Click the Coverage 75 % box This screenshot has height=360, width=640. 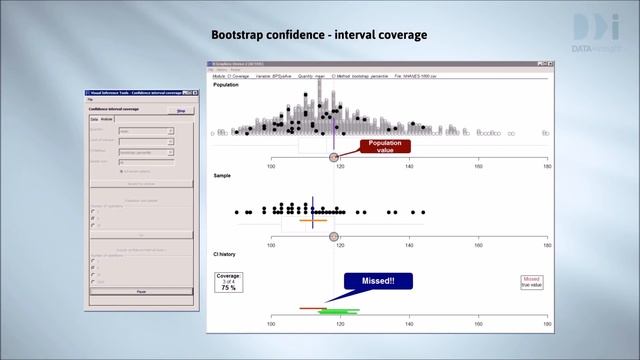point(229,282)
